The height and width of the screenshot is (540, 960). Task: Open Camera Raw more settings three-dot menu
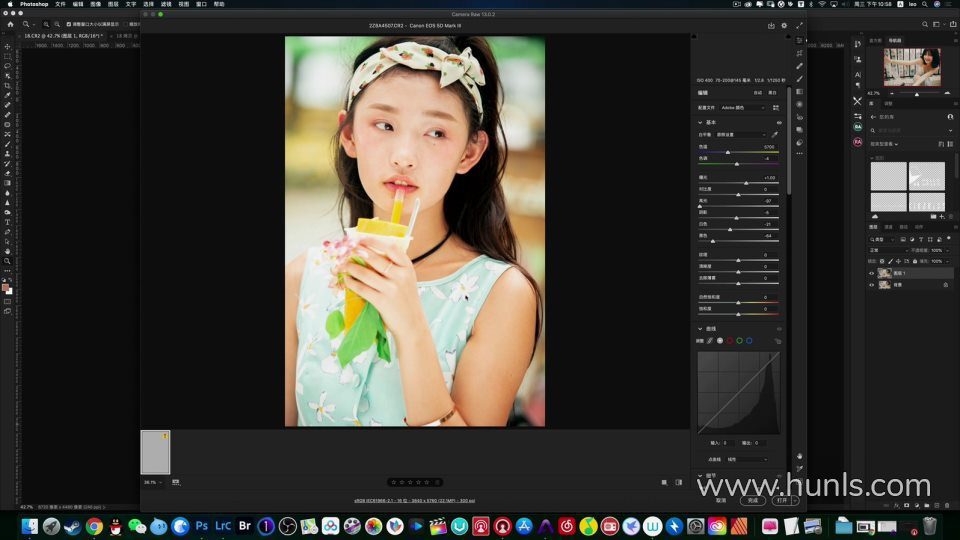click(x=800, y=154)
